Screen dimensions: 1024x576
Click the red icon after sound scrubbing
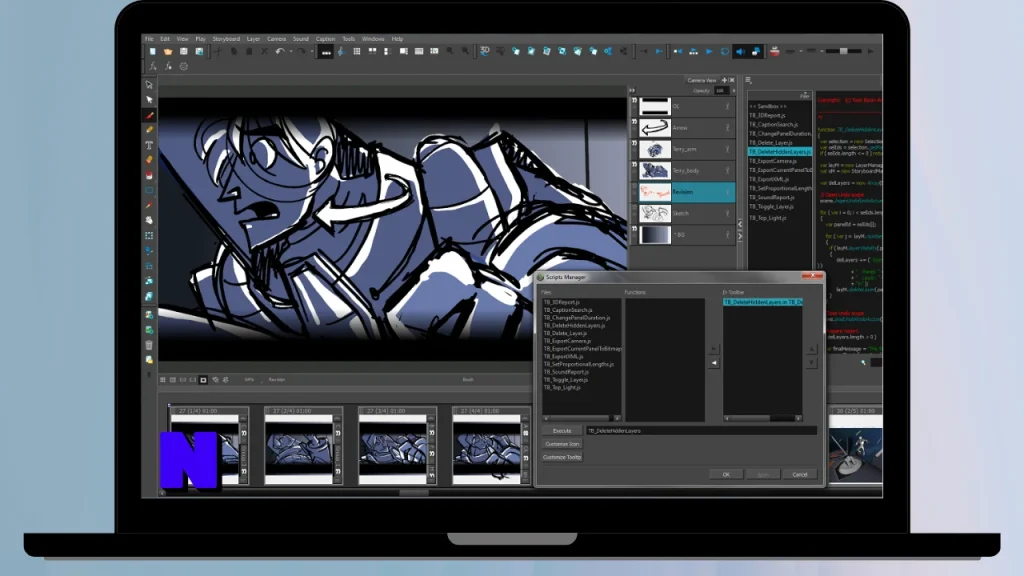tap(774, 51)
